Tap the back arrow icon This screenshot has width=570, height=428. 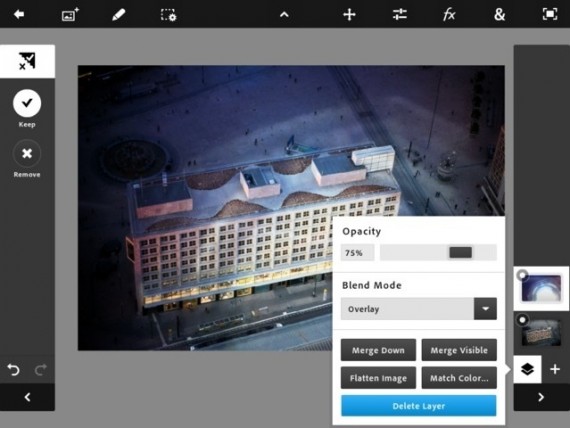[19, 15]
